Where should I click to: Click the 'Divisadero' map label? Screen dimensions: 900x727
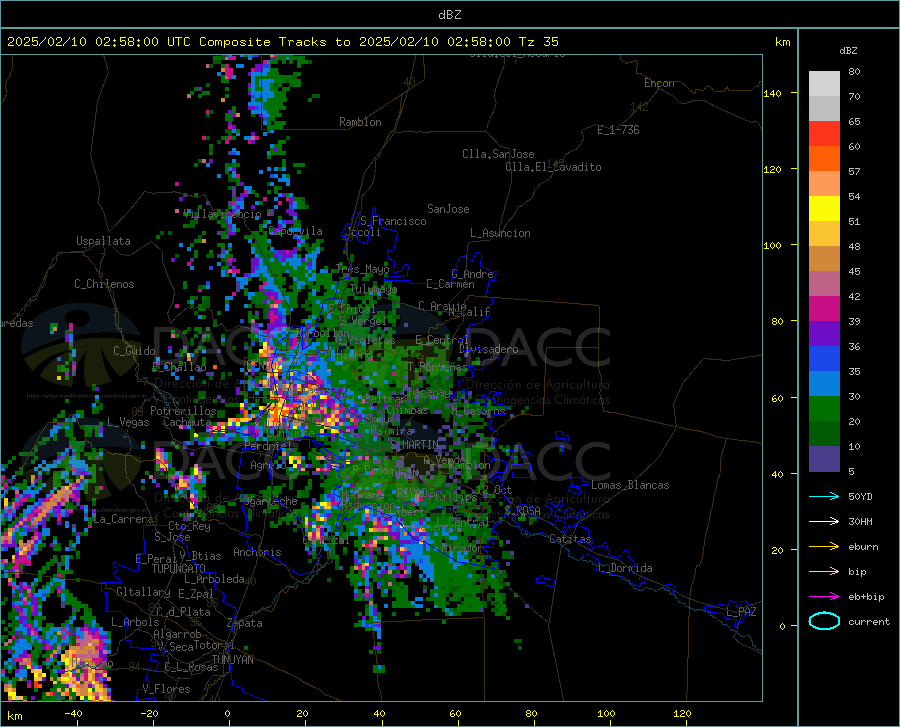[x=488, y=349]
